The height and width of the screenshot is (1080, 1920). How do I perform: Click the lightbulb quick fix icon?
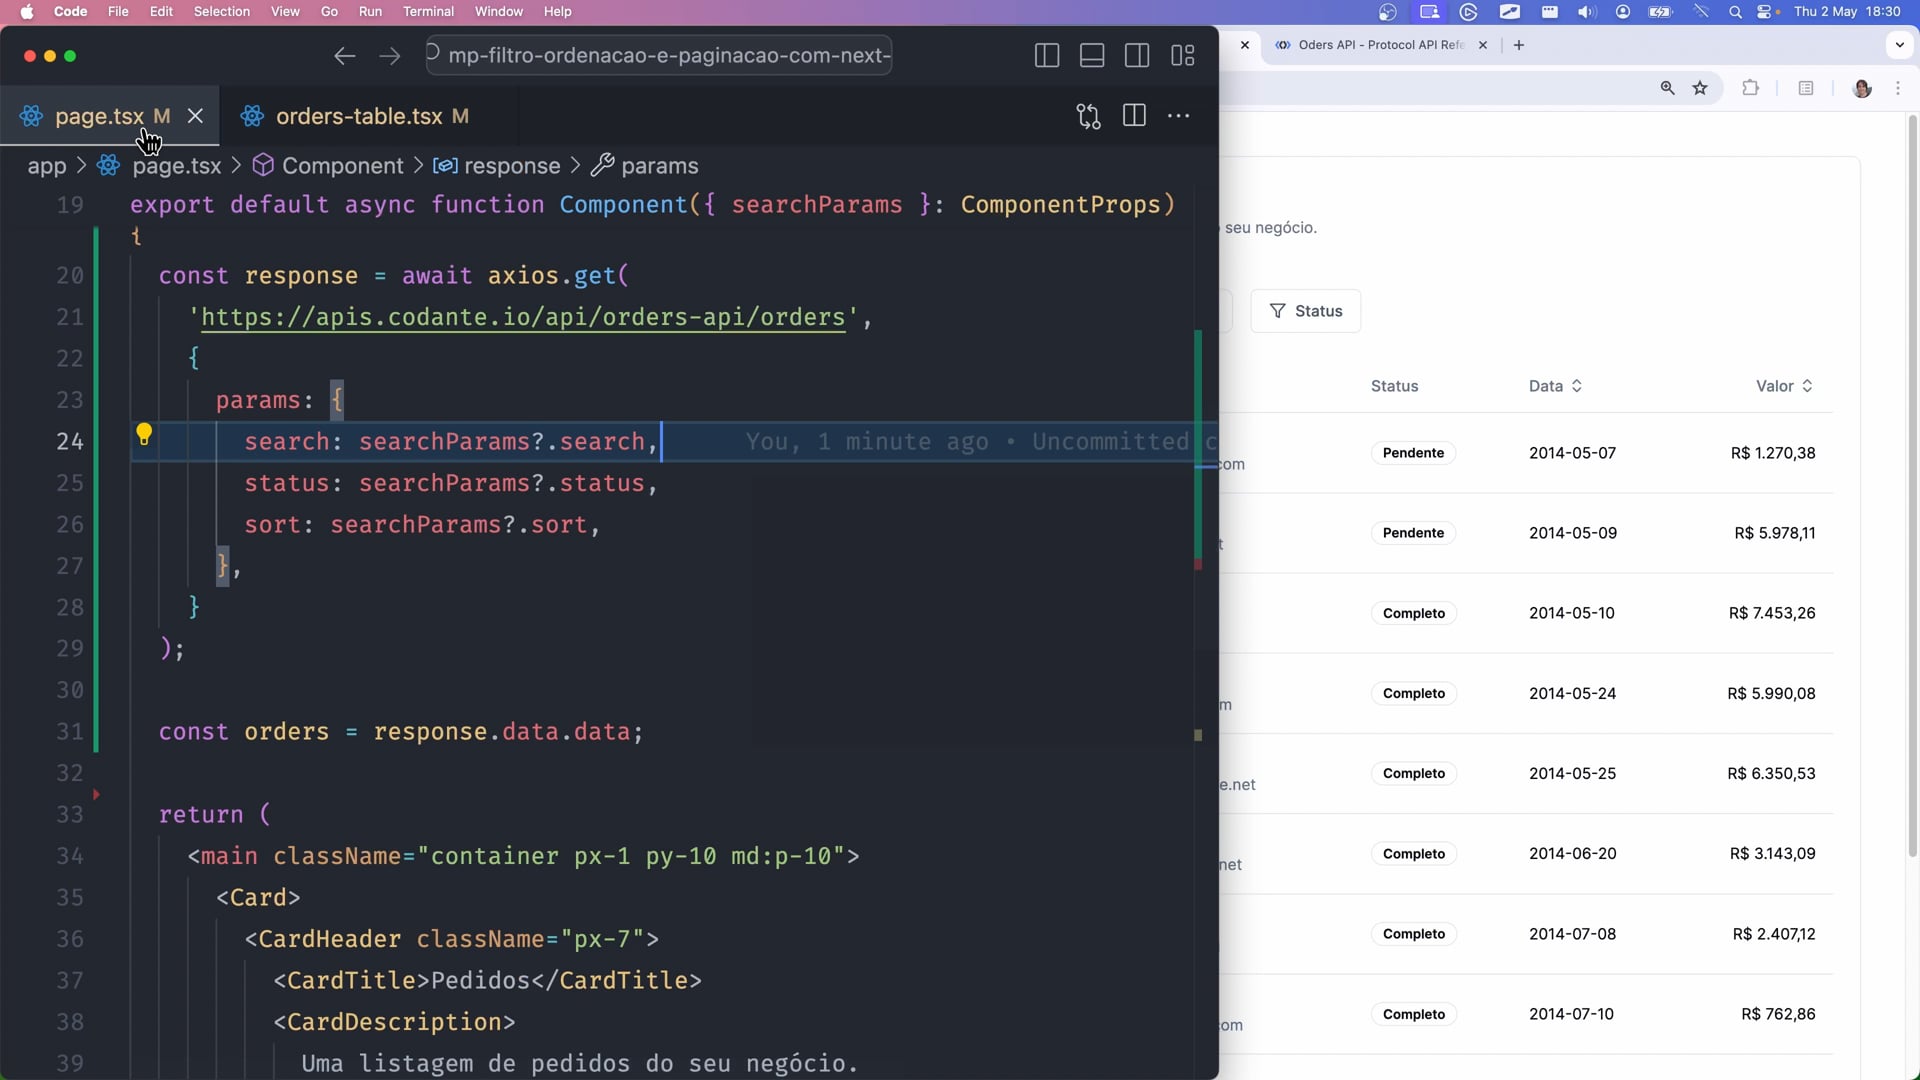tap(144, 434)
